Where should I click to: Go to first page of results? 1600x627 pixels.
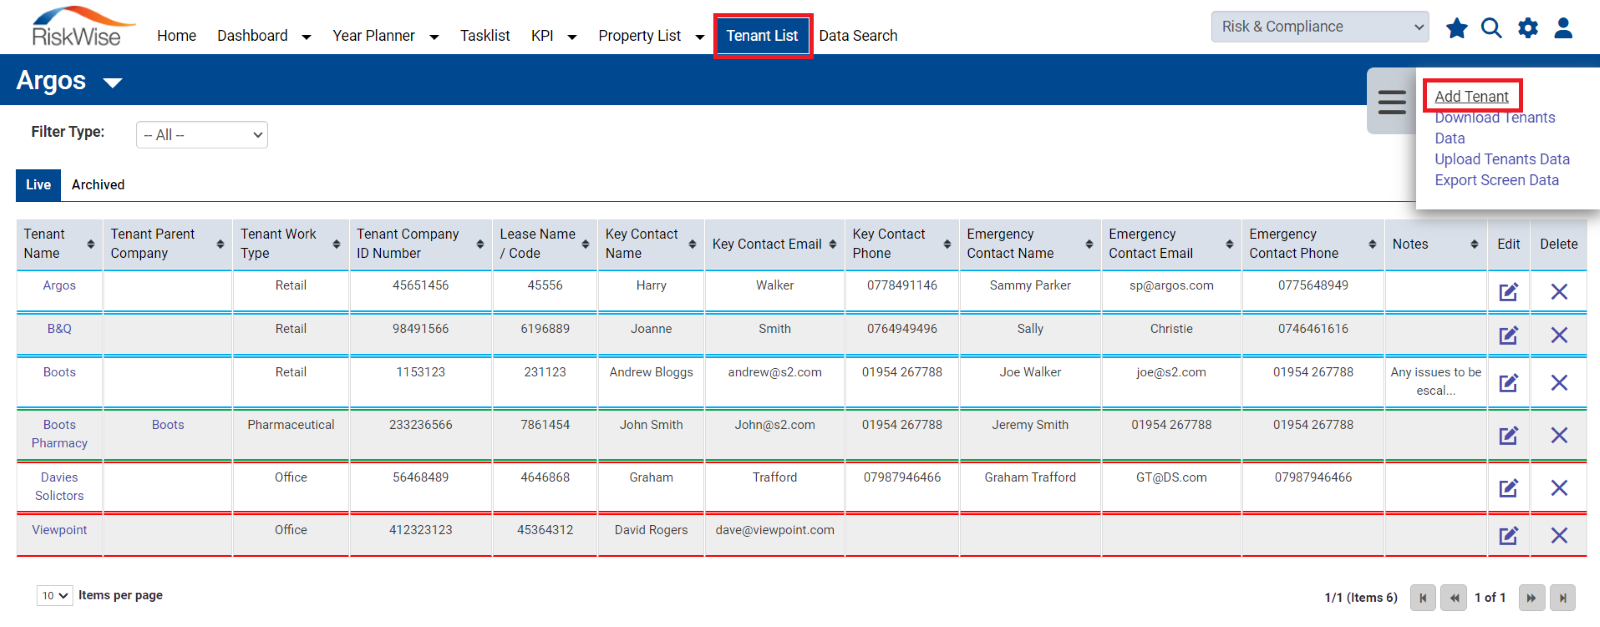pos(1422,598)
